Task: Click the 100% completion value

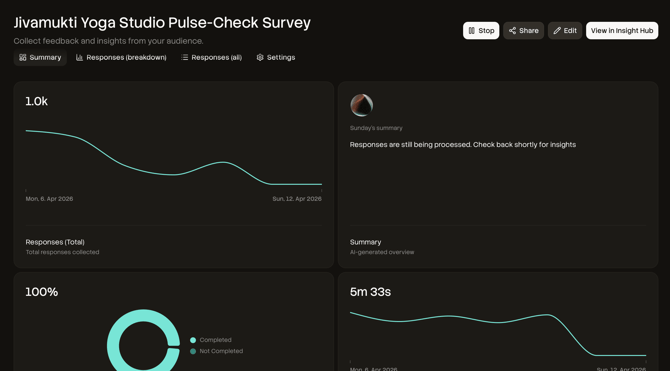Action: (x=41, y=292)
